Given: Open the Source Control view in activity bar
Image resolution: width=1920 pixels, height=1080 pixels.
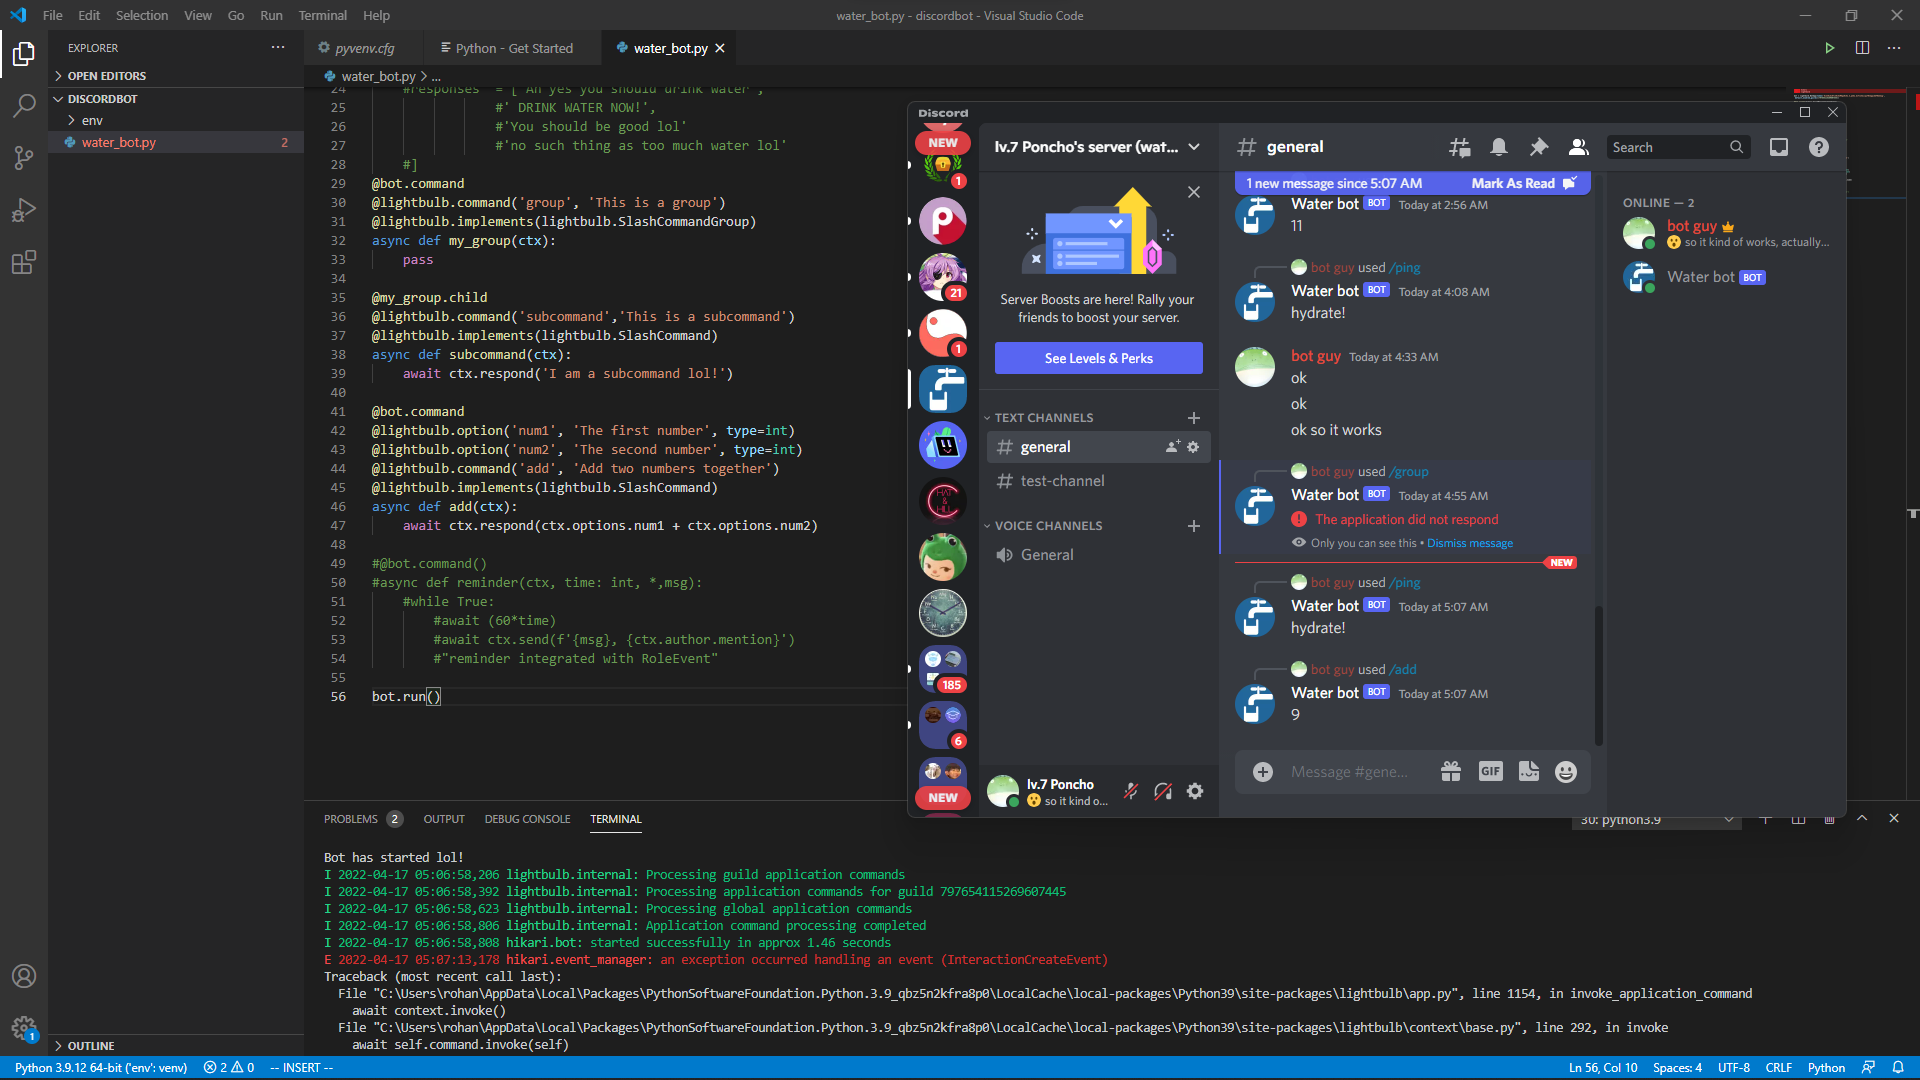Looking at the screenshot, I should coord(23,157).
